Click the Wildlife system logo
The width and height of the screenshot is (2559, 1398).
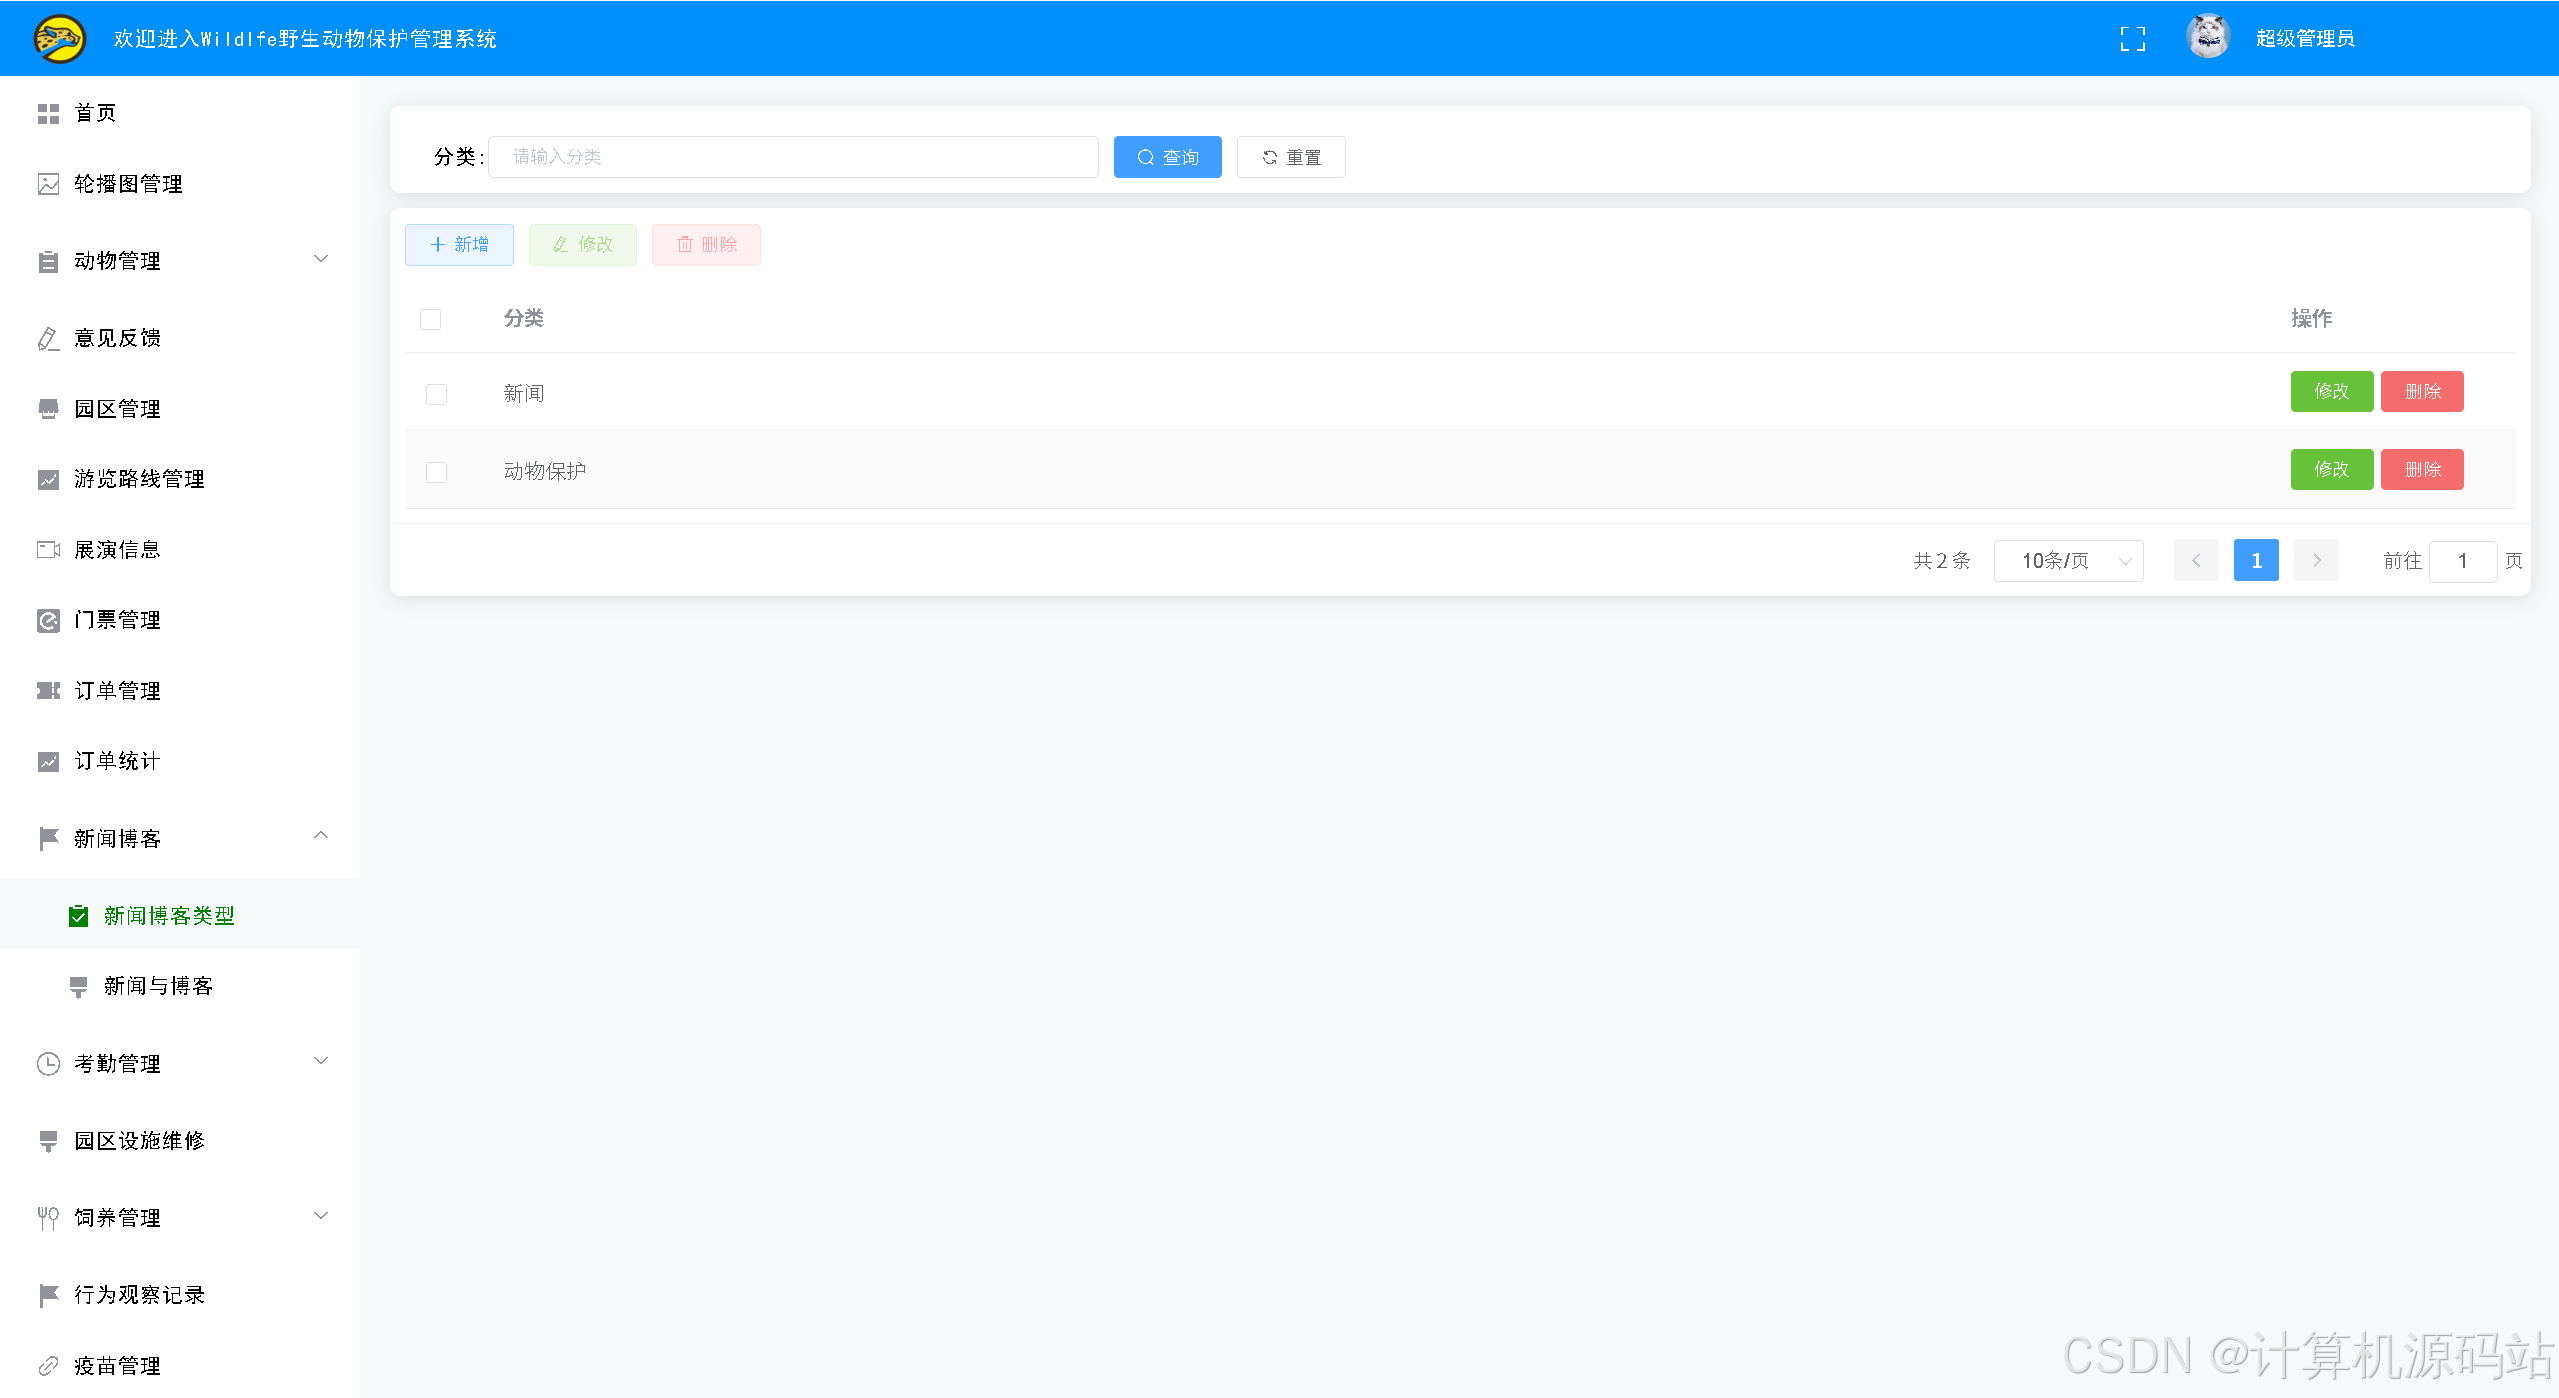[x=59, y=39]
